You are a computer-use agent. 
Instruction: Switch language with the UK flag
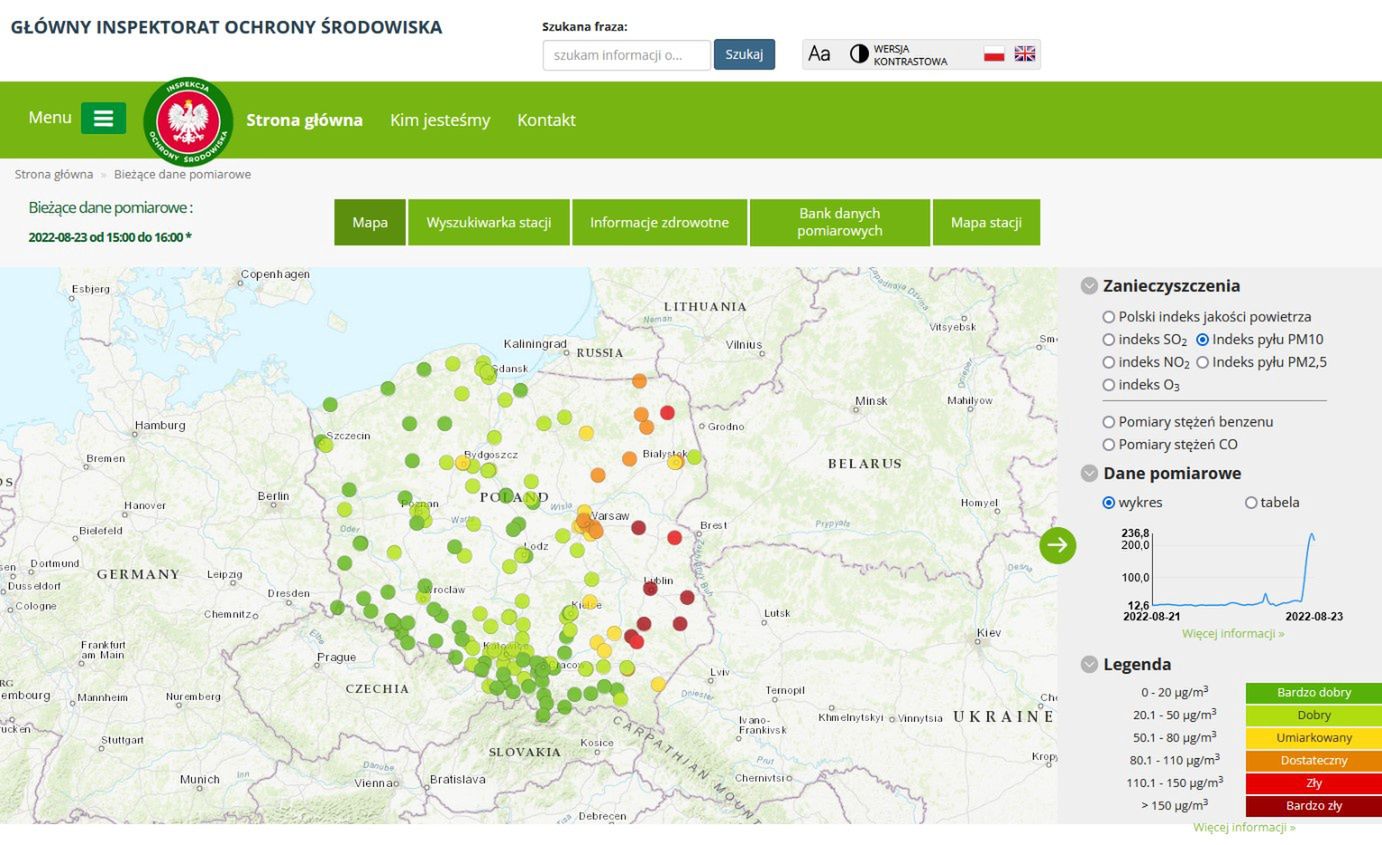[x=1025, y=54]
